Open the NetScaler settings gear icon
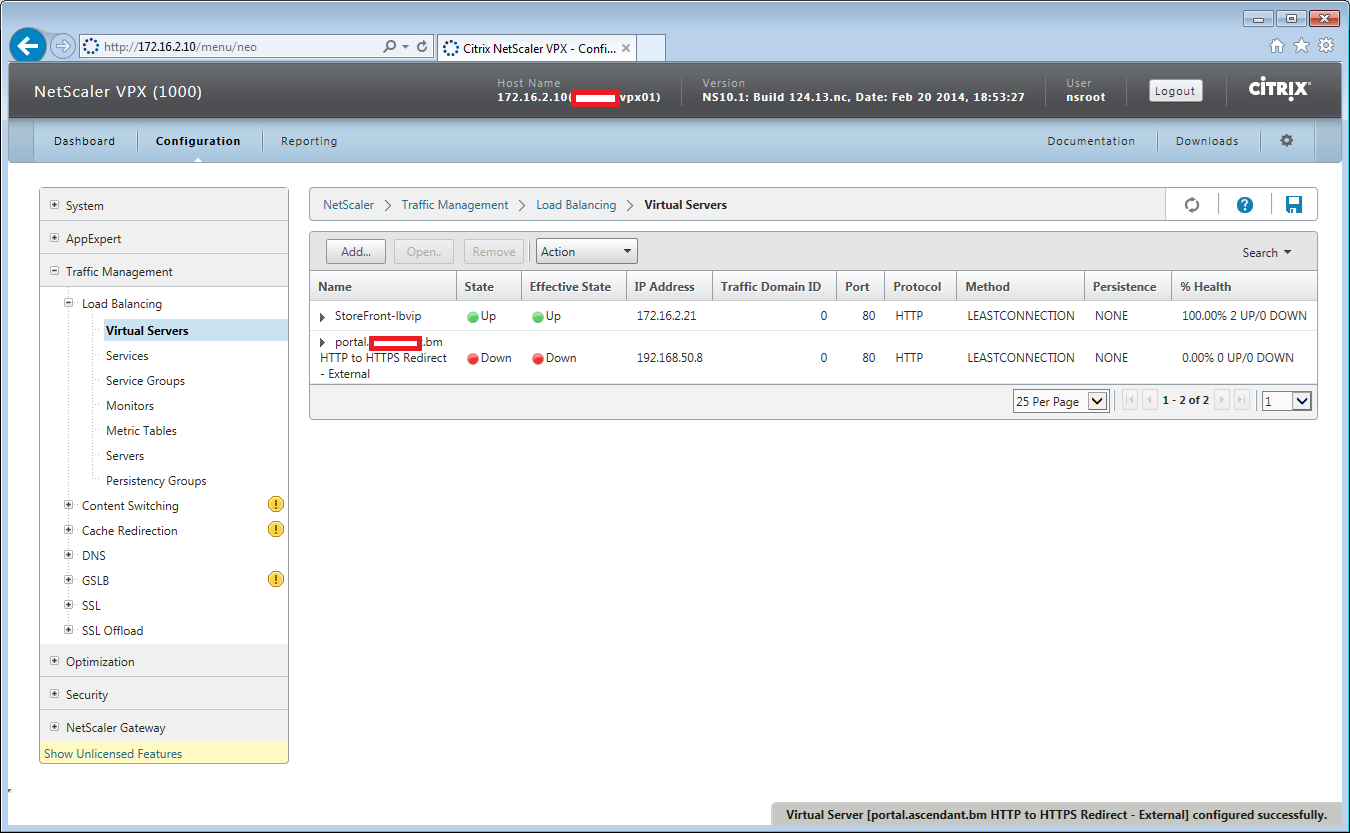Image resolution: width=1350 pixels, height=833 pixels. (1287, 141)
